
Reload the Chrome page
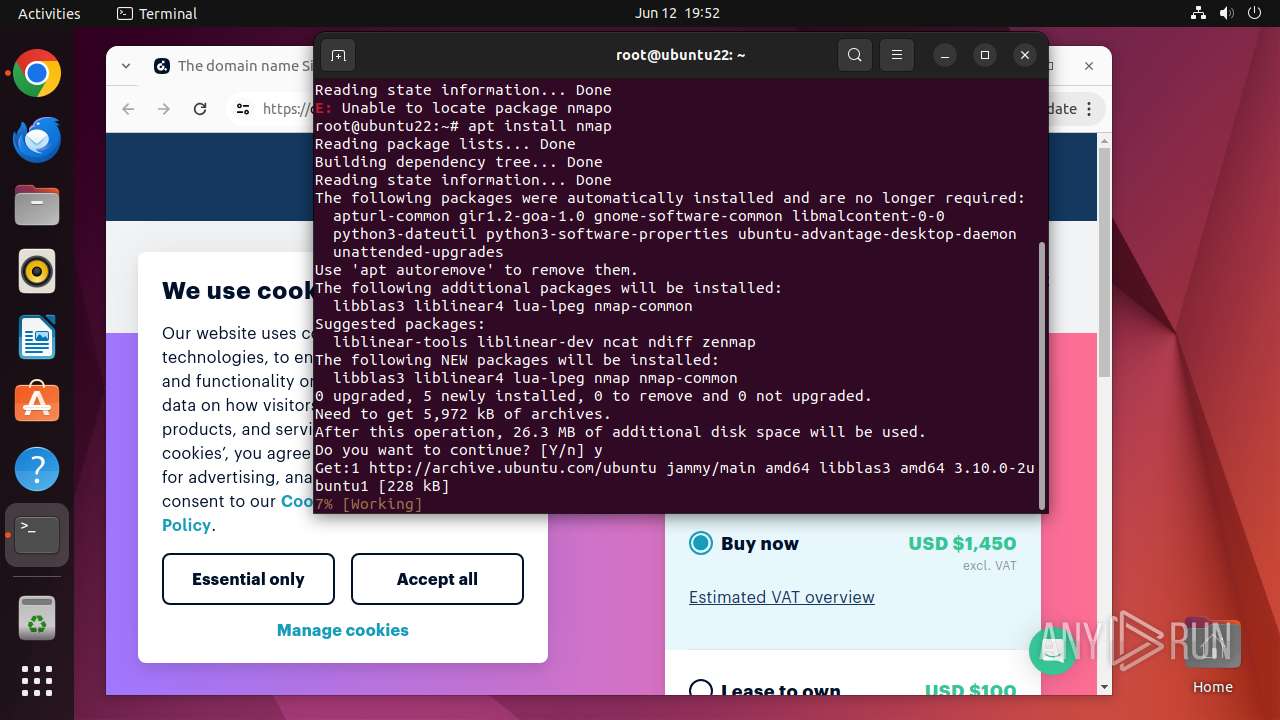tap(200, 109)
